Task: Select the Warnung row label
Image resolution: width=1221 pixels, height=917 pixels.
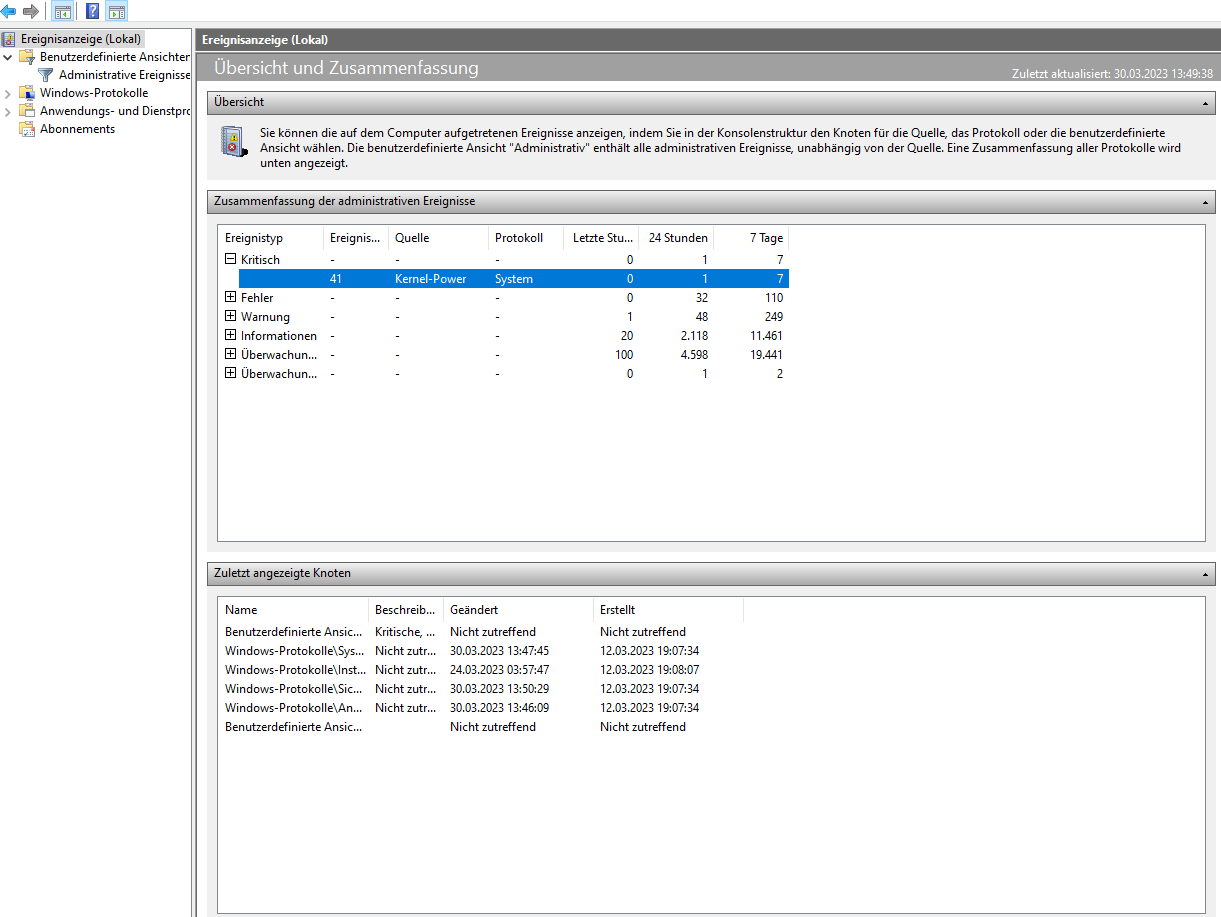Action: 265,317
